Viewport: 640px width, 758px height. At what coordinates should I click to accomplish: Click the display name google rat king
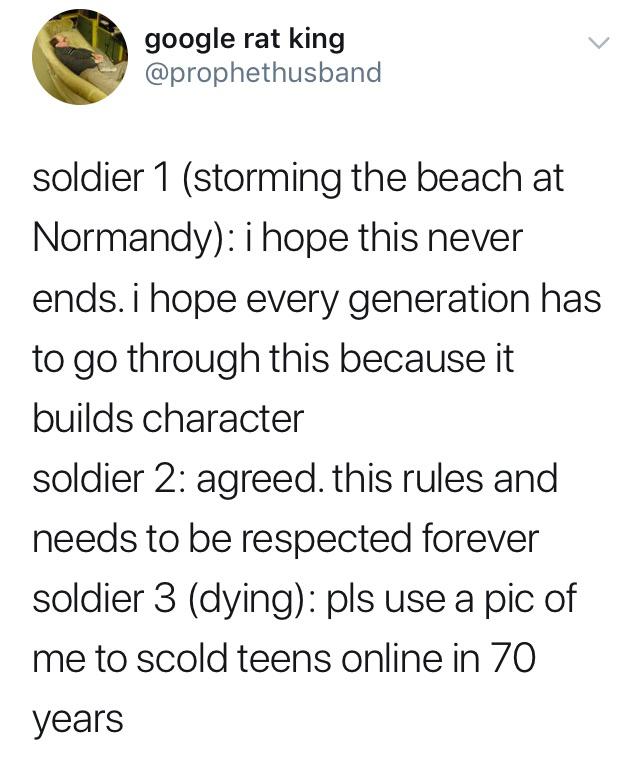(x=245, y=39)
